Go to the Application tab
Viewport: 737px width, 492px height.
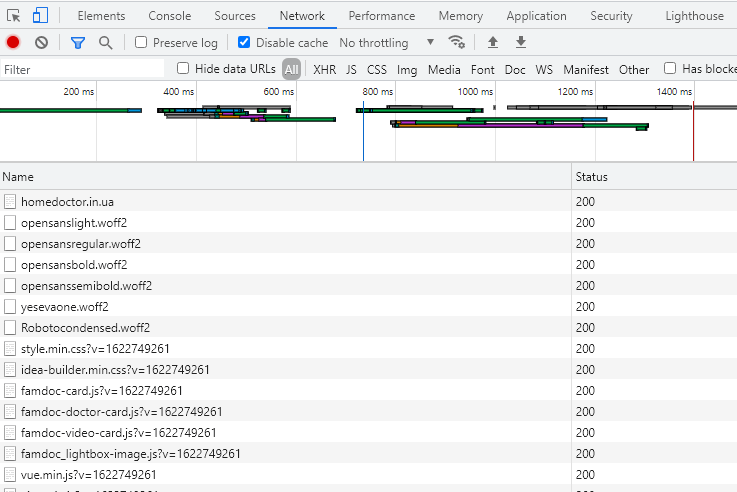pyautogui.click(x=536, y=16)
